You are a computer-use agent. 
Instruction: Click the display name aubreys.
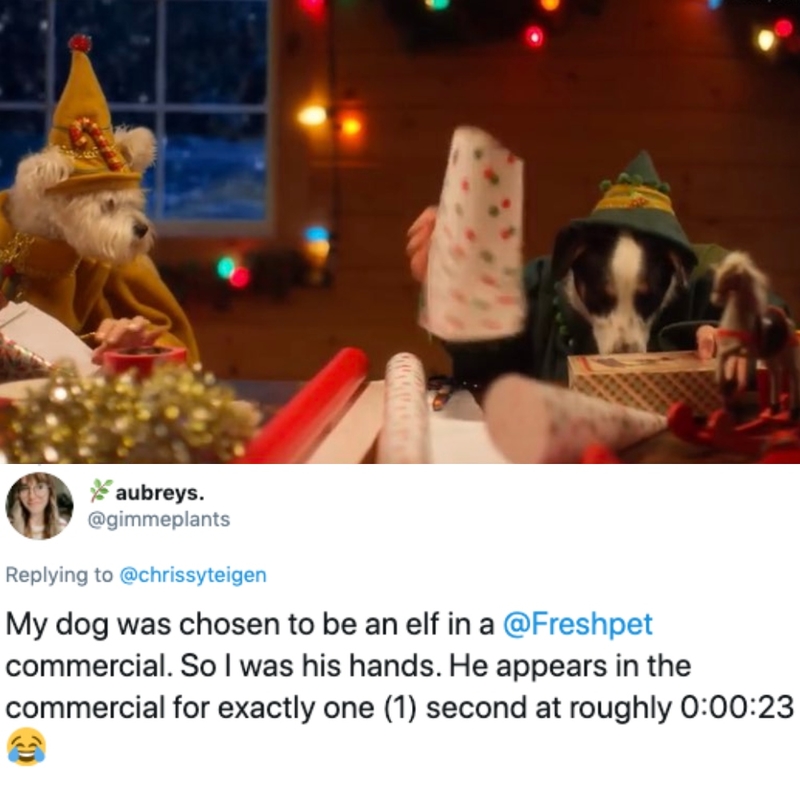(160, 493)
